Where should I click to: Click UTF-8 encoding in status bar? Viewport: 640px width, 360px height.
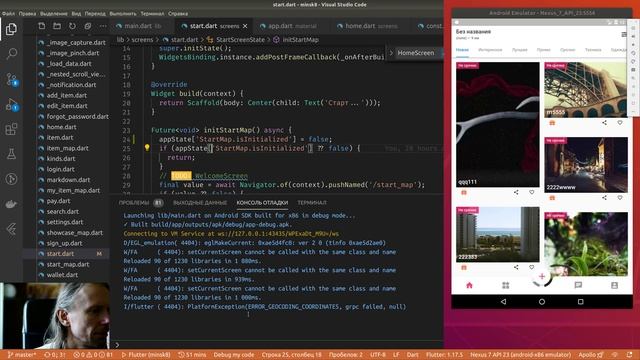click(x=378, y=355)
